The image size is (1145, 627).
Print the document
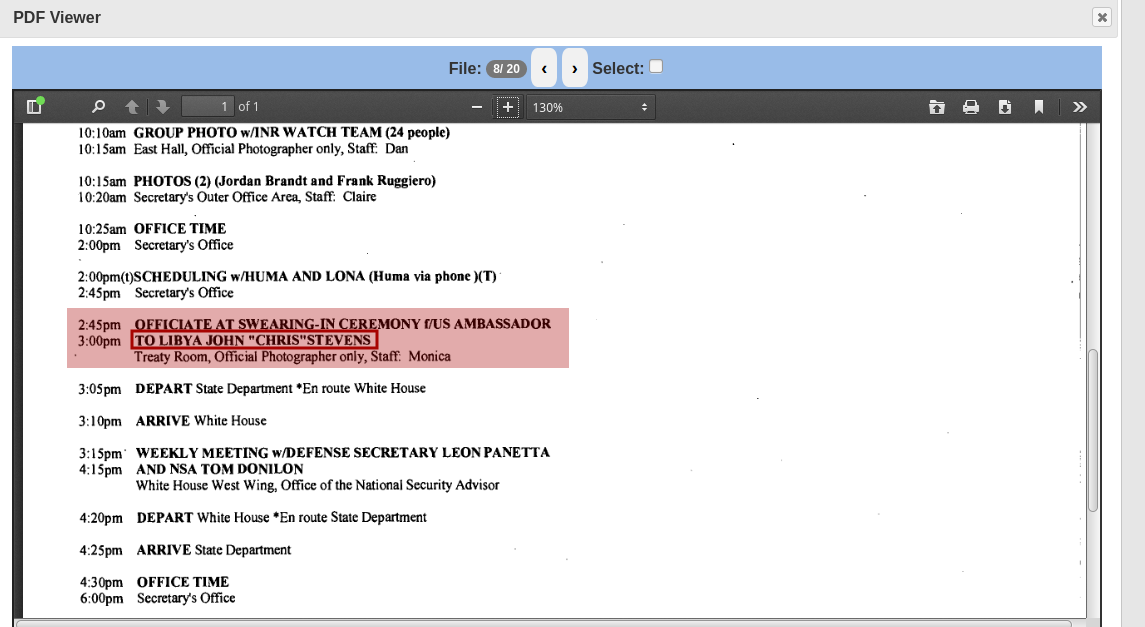(970, 107)
